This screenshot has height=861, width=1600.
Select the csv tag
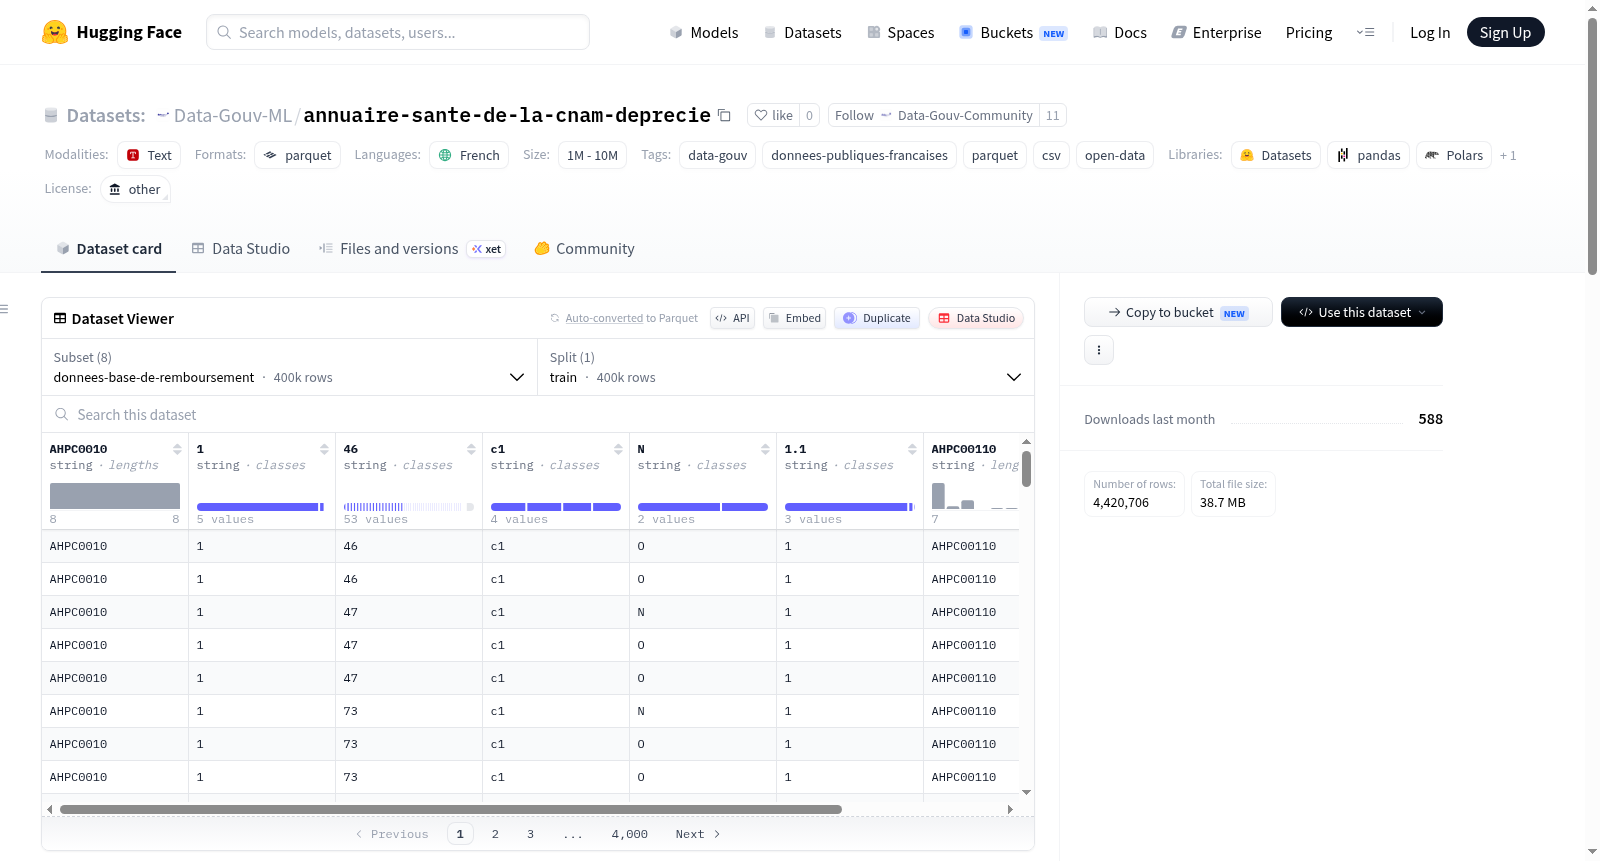point(1051,155)
